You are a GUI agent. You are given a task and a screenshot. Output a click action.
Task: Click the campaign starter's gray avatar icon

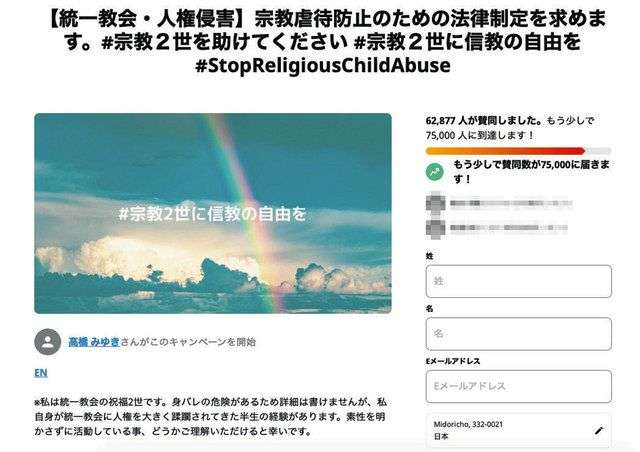48,342
